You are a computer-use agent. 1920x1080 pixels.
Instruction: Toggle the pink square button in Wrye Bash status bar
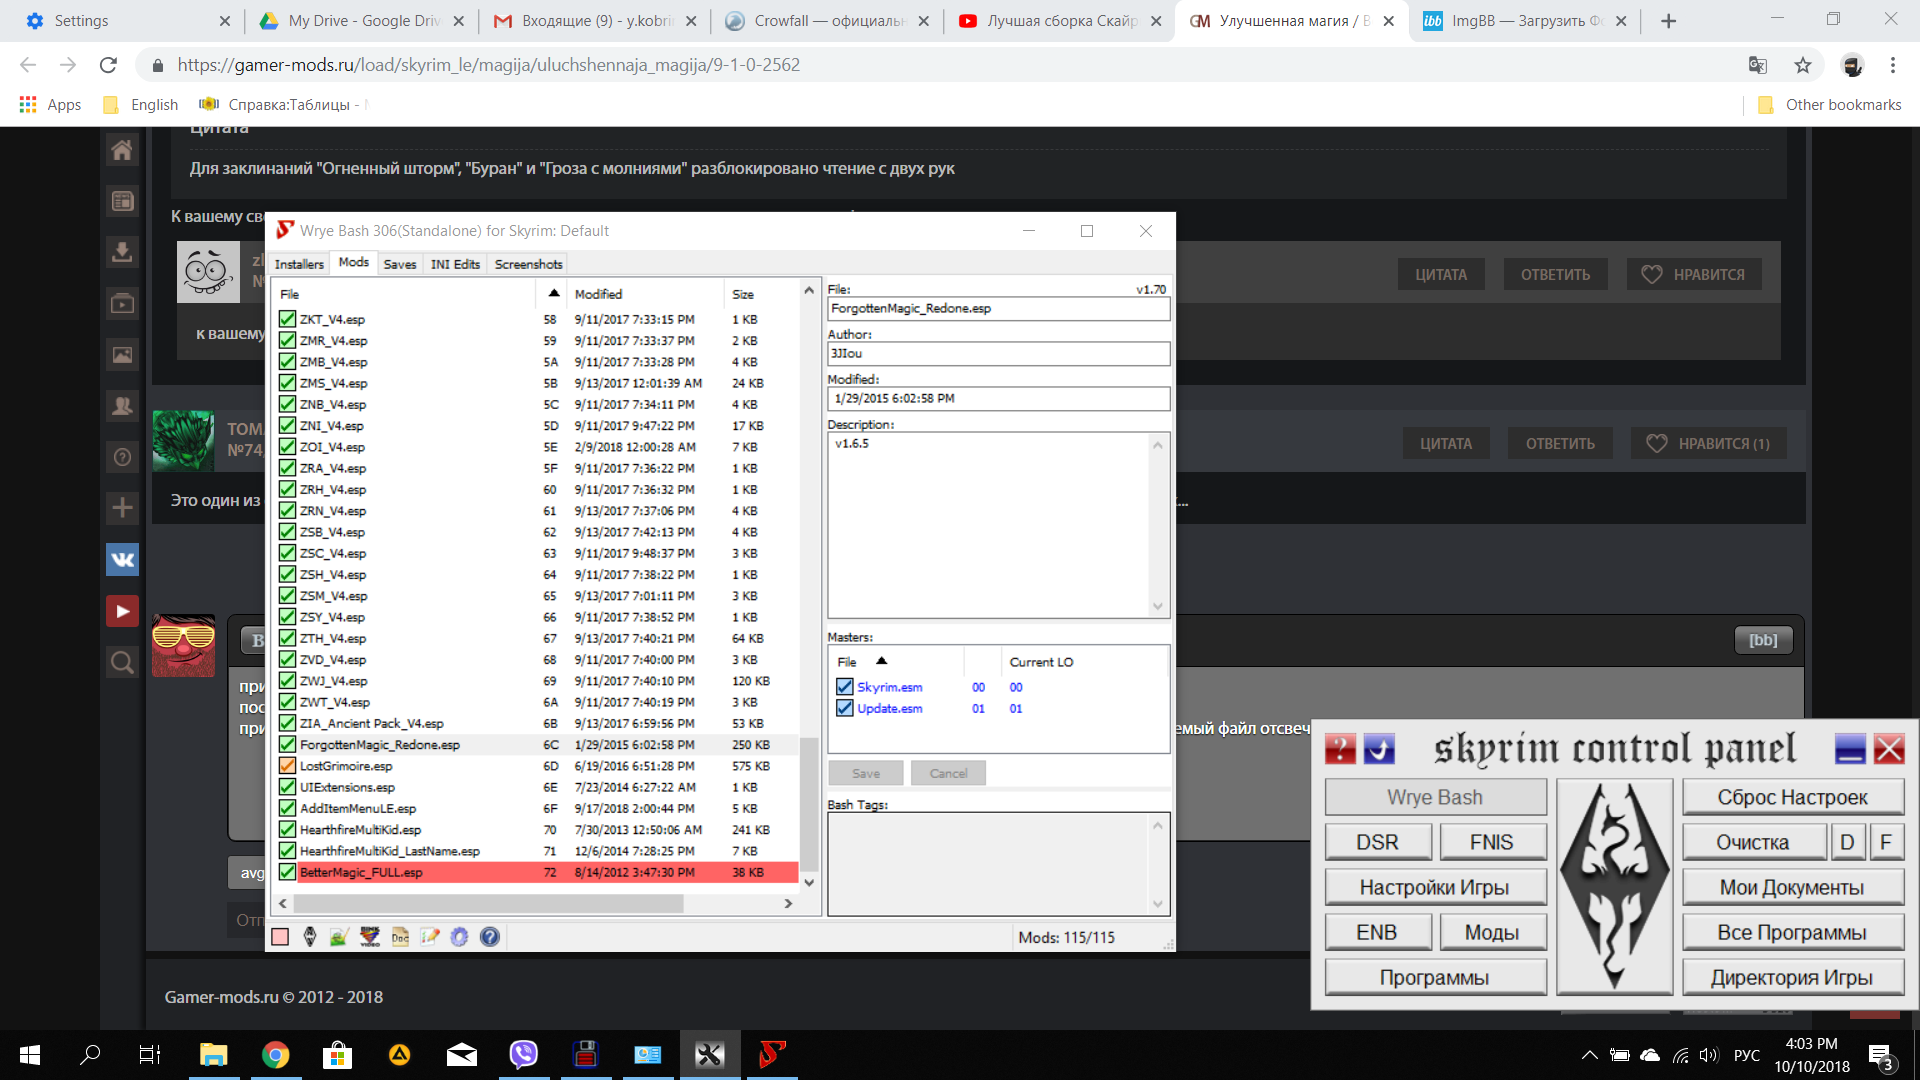pos(280,937)
